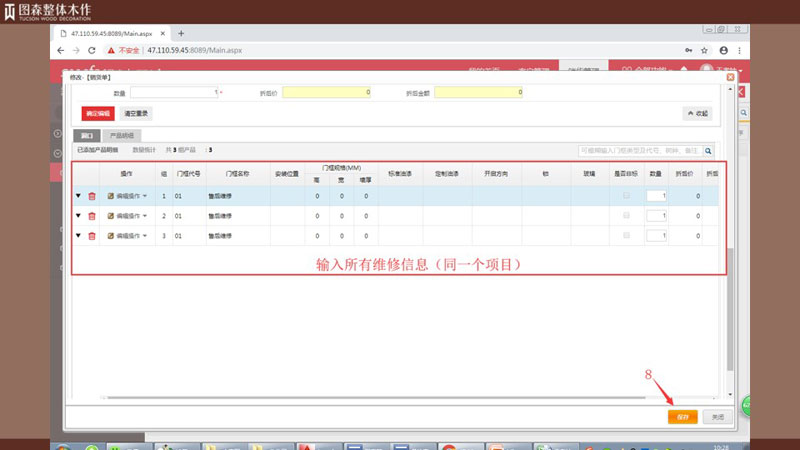Viewport: 800px width, 450px height.
Task: Toggle the checkbox in row 2
Action: point(627,216)
